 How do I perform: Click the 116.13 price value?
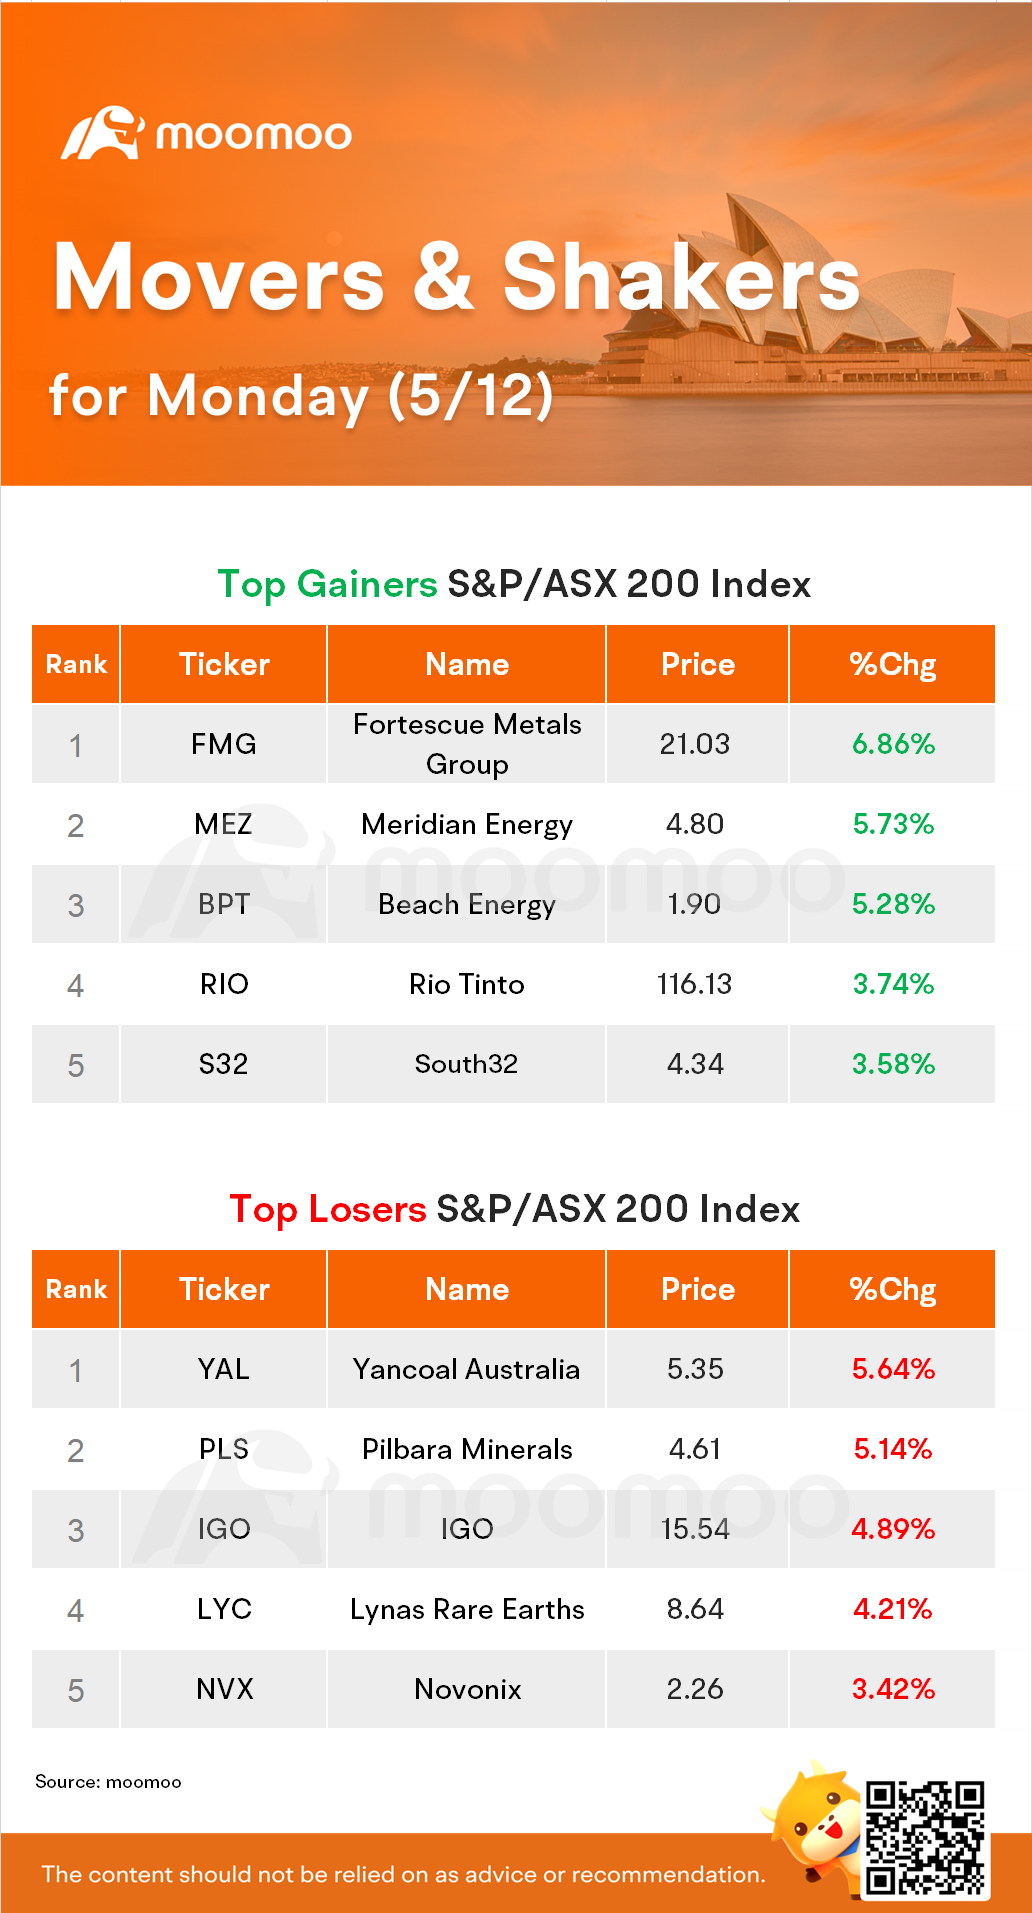click(695, 984)
